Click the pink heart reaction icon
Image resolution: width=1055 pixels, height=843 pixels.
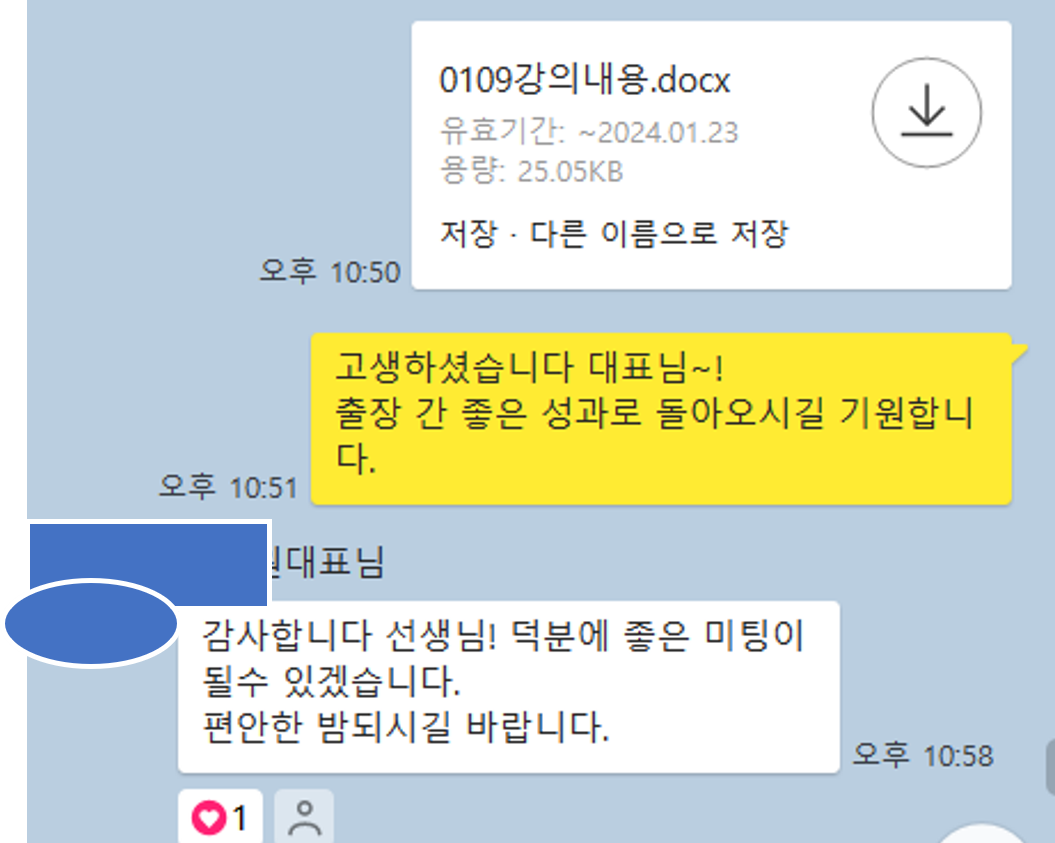(209, 817)
